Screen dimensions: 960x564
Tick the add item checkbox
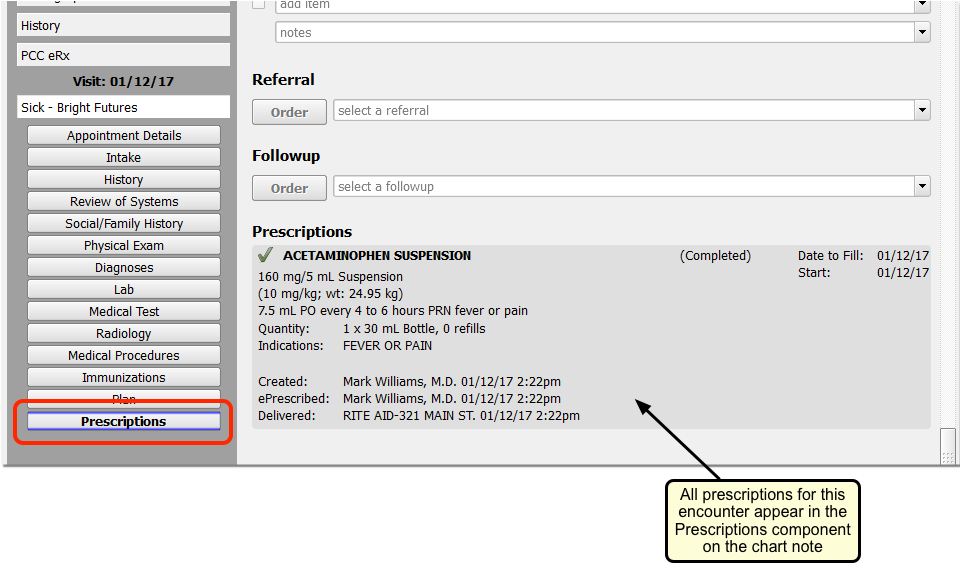[259, 4]
